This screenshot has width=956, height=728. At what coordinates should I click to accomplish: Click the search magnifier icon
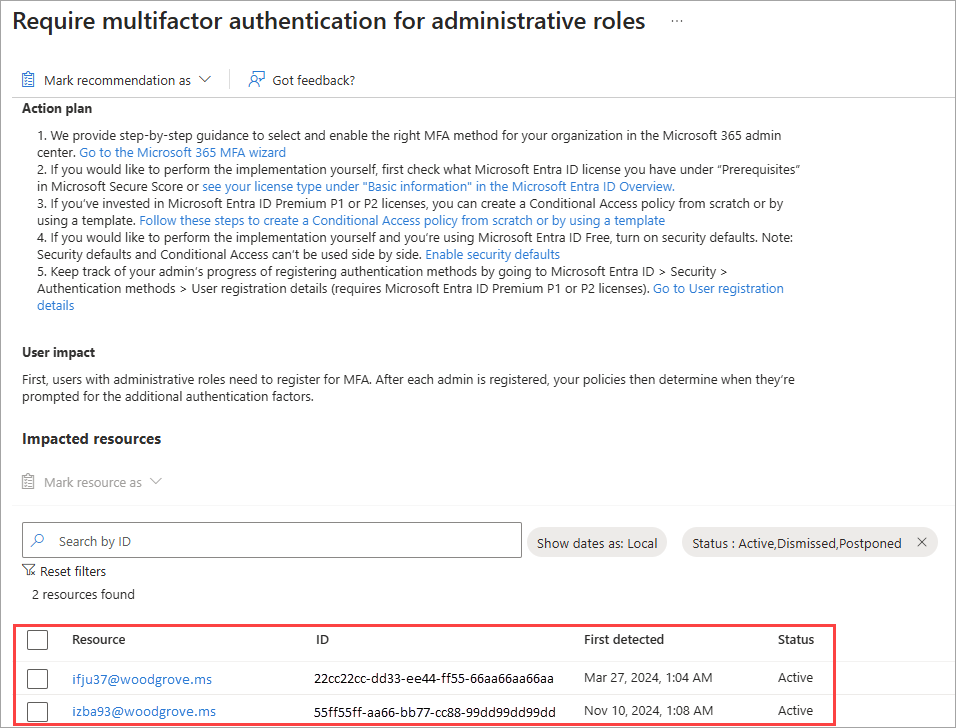38,540
